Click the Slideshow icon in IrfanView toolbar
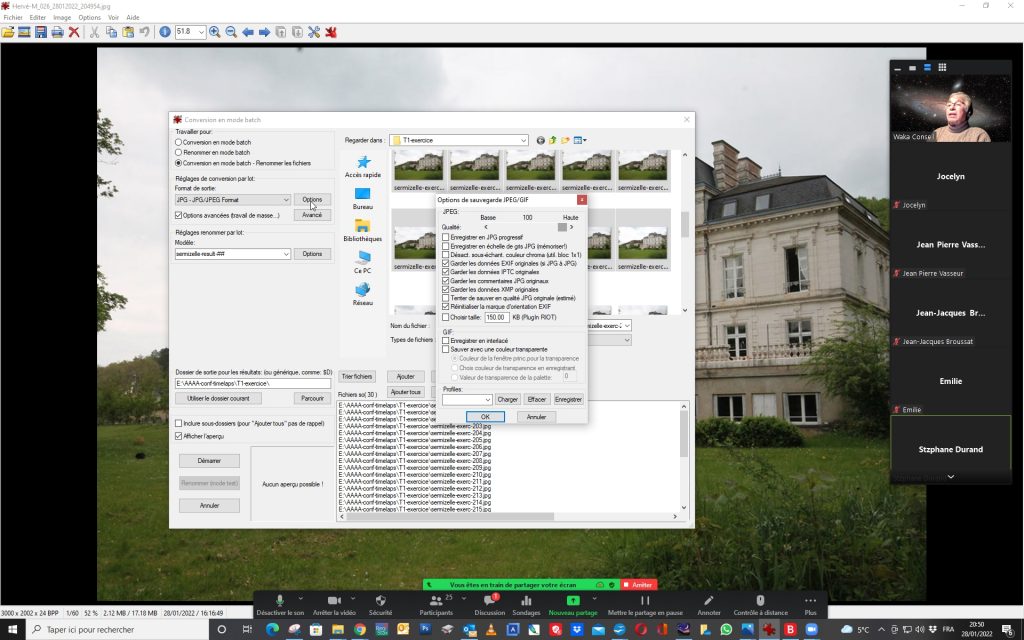Screen dimensions: 1024x640 pyautogui.click(x=24, y=32)
